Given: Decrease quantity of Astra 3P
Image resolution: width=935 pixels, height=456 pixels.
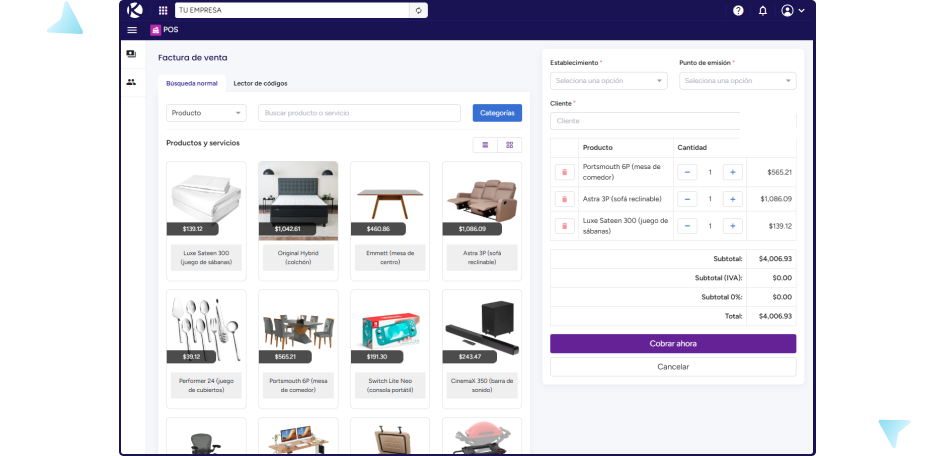Looking at the screenshot, I should 687,199.
